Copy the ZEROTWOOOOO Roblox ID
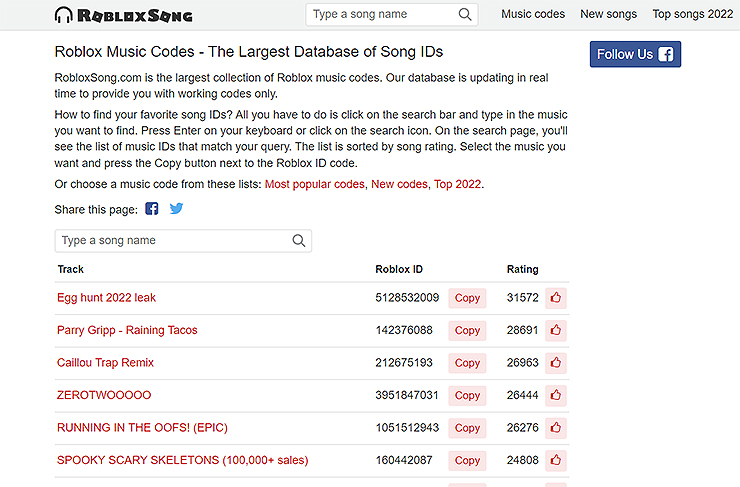Screen dimensions: 740x487 click(x=467, y=395)
